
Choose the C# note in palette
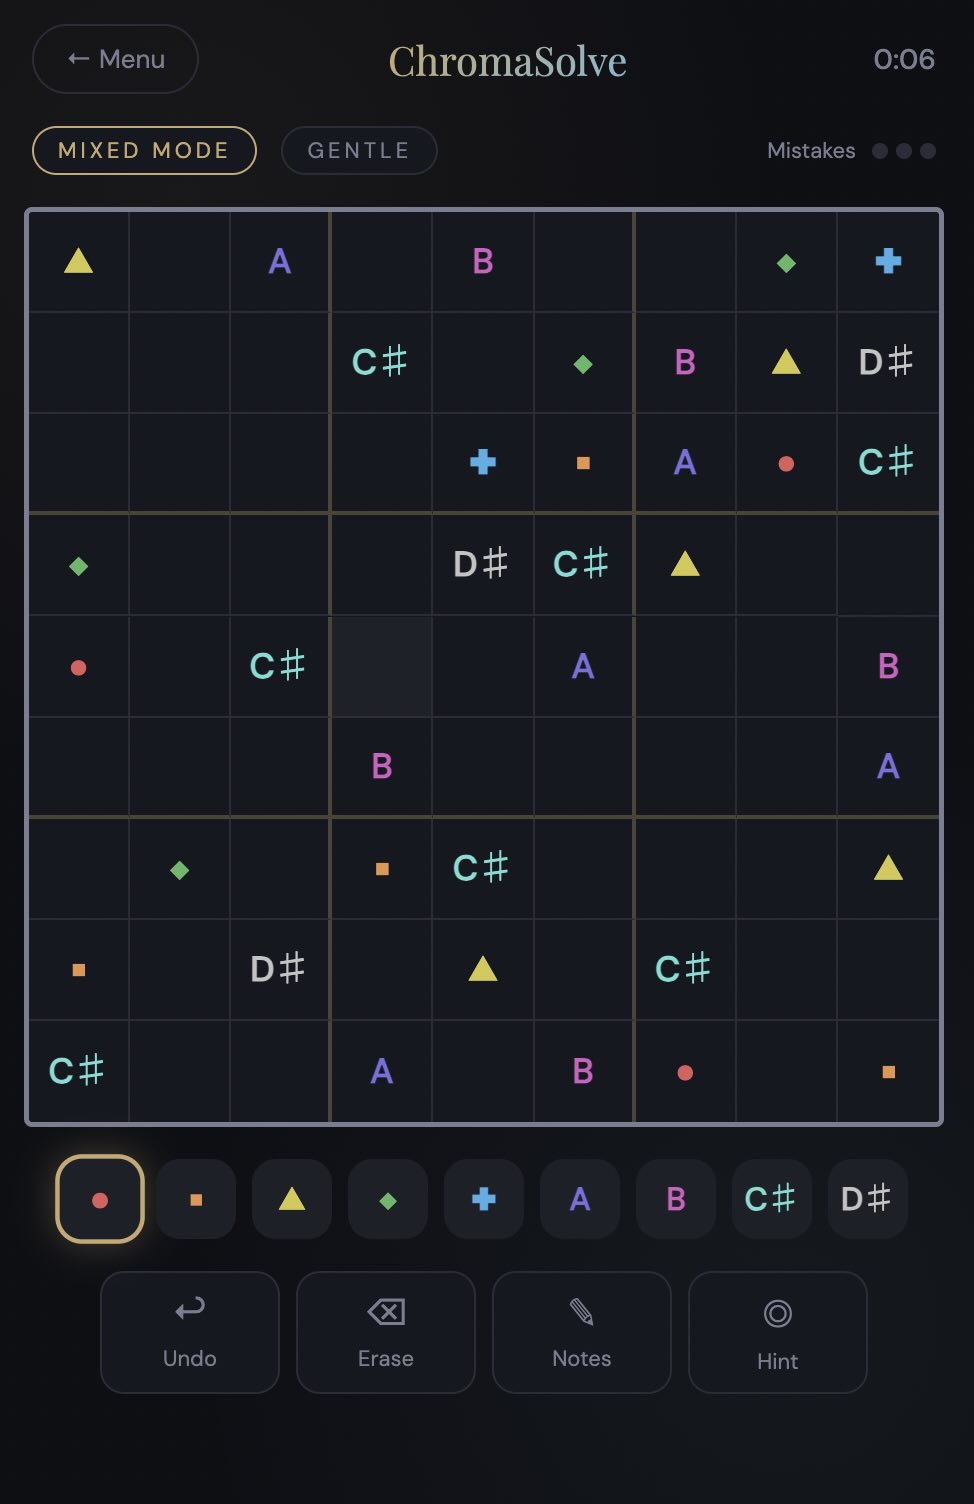[x=771, y=1199]
